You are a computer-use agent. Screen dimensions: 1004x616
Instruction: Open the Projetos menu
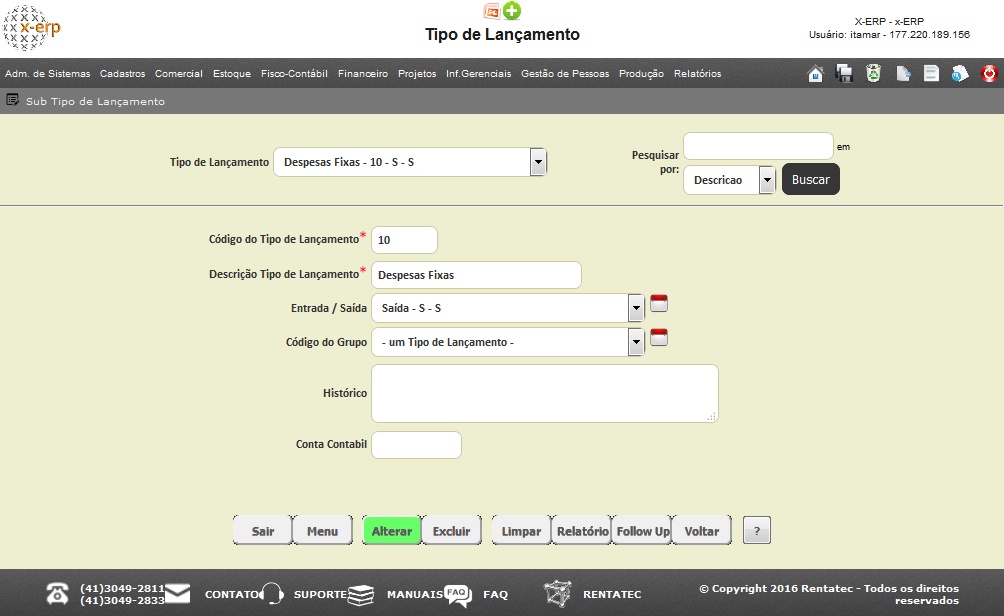pos(417,74)
